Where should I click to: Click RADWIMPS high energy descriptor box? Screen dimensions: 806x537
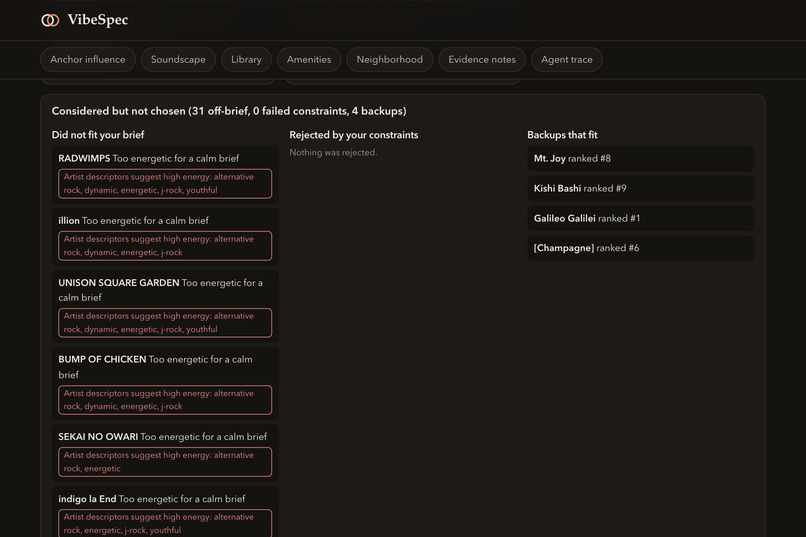click(165, 183)
